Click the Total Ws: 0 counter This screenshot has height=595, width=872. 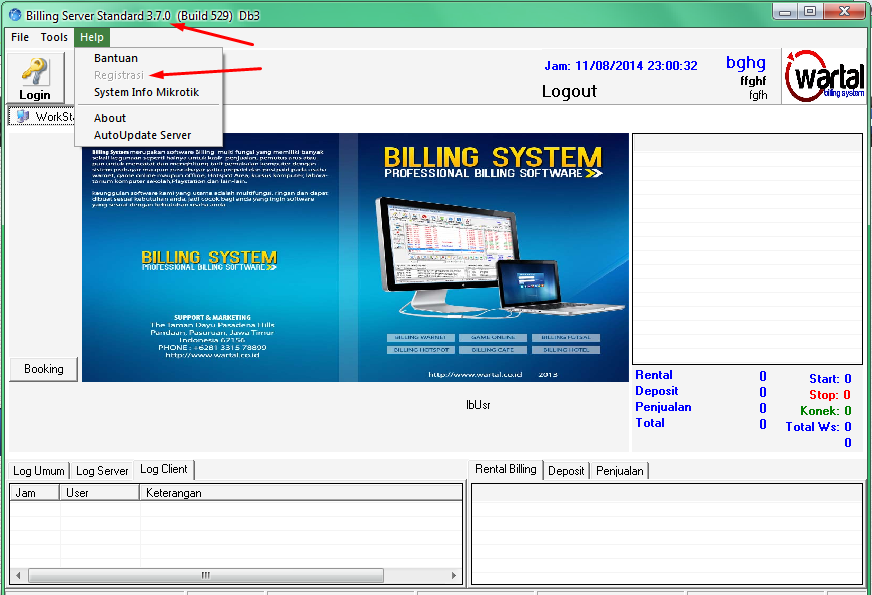pos(819,427)
